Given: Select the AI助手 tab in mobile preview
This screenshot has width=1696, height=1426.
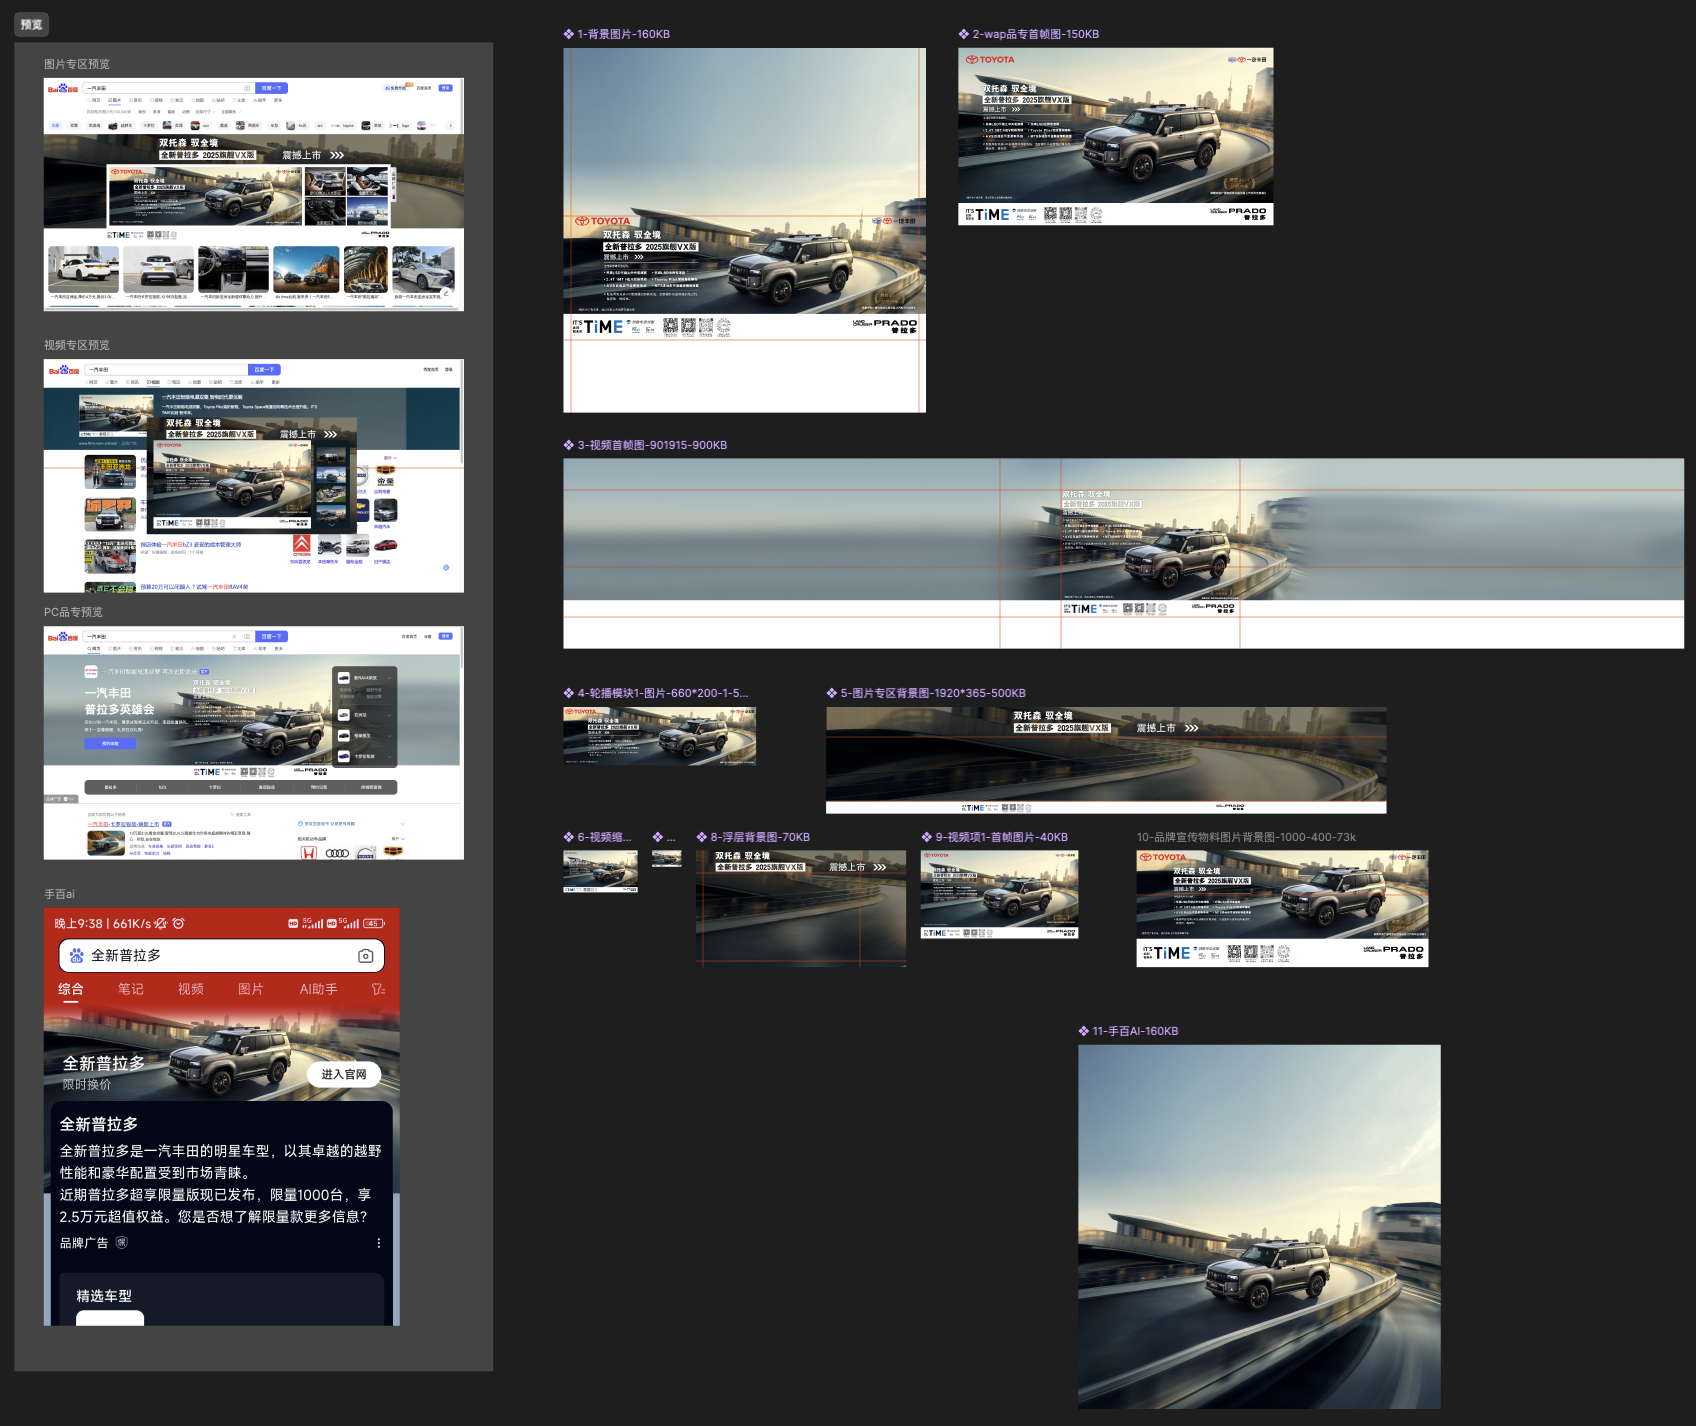Looking at the screenshot, I should (318, 989).
